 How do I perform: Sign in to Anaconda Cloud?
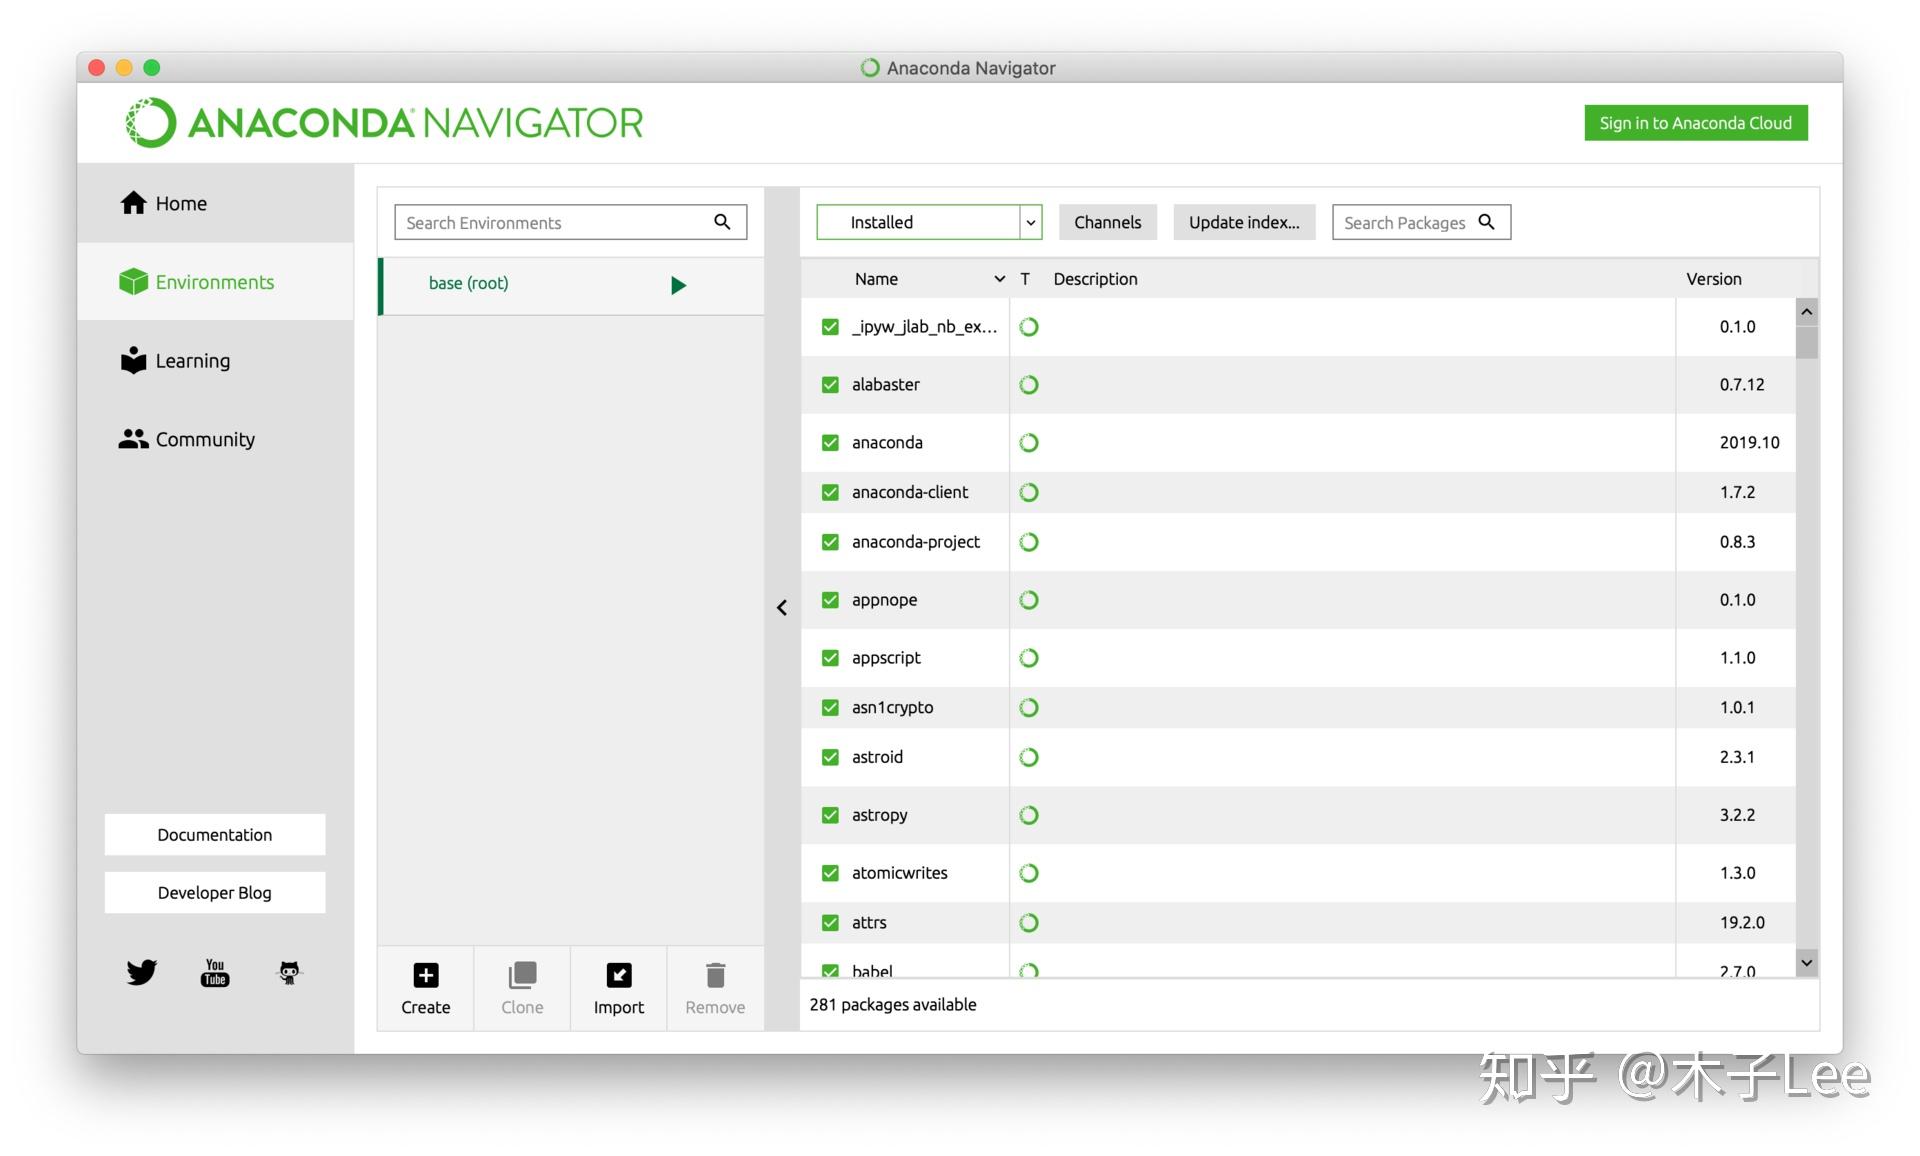(1695, 122)
